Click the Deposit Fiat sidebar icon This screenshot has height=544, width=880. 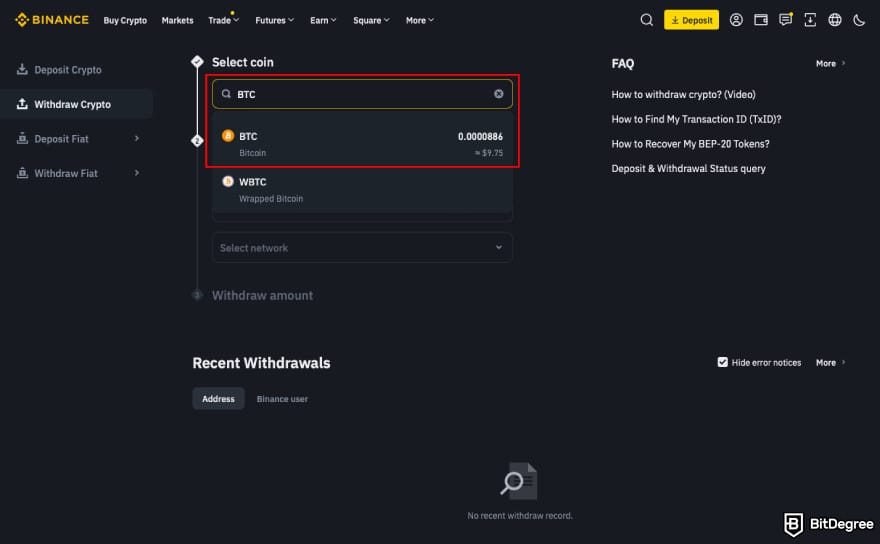click(x=22, y=138)
